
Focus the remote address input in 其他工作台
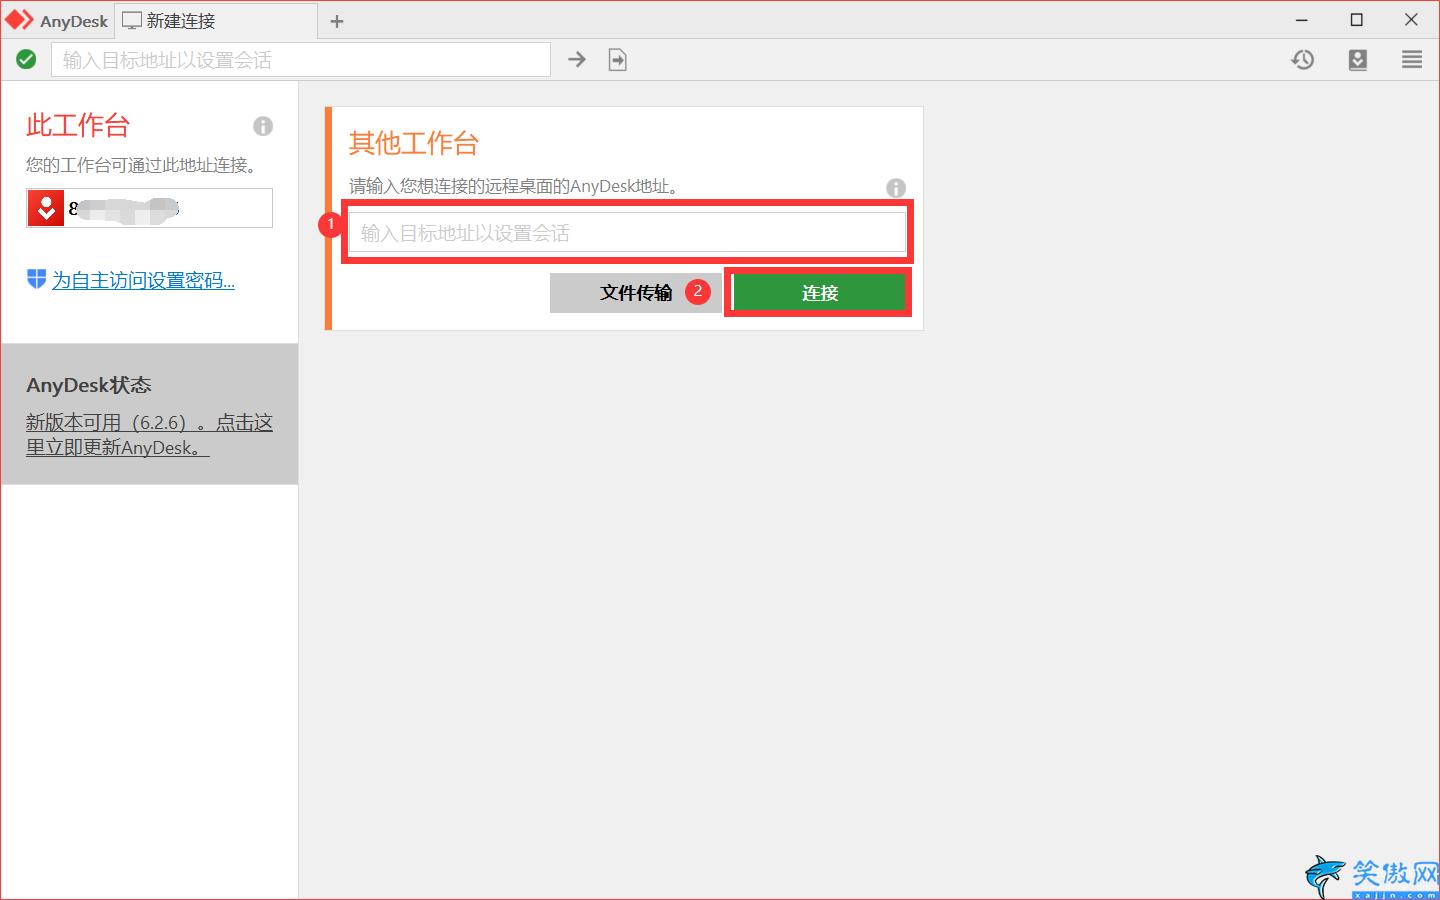pos(627,233)
